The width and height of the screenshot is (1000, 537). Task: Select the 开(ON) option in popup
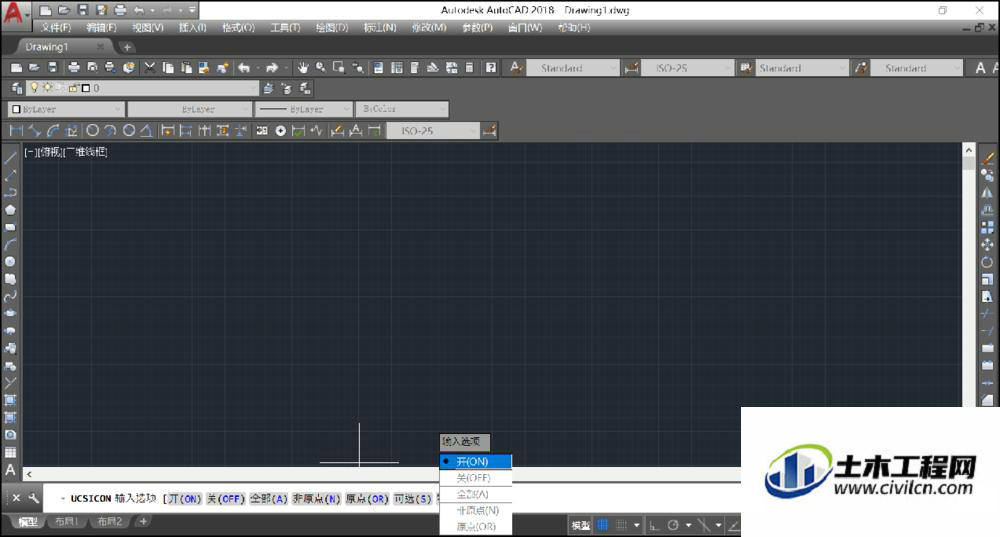click(x=476, y=461)
